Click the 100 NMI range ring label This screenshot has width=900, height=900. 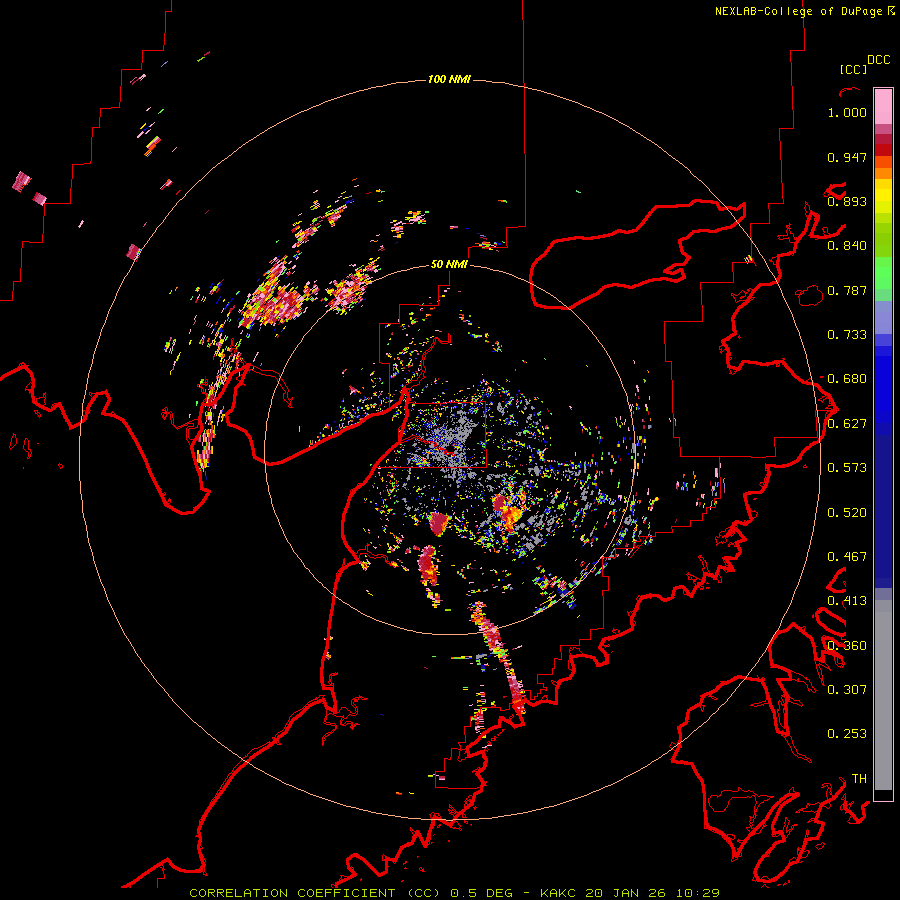[449, 79]
